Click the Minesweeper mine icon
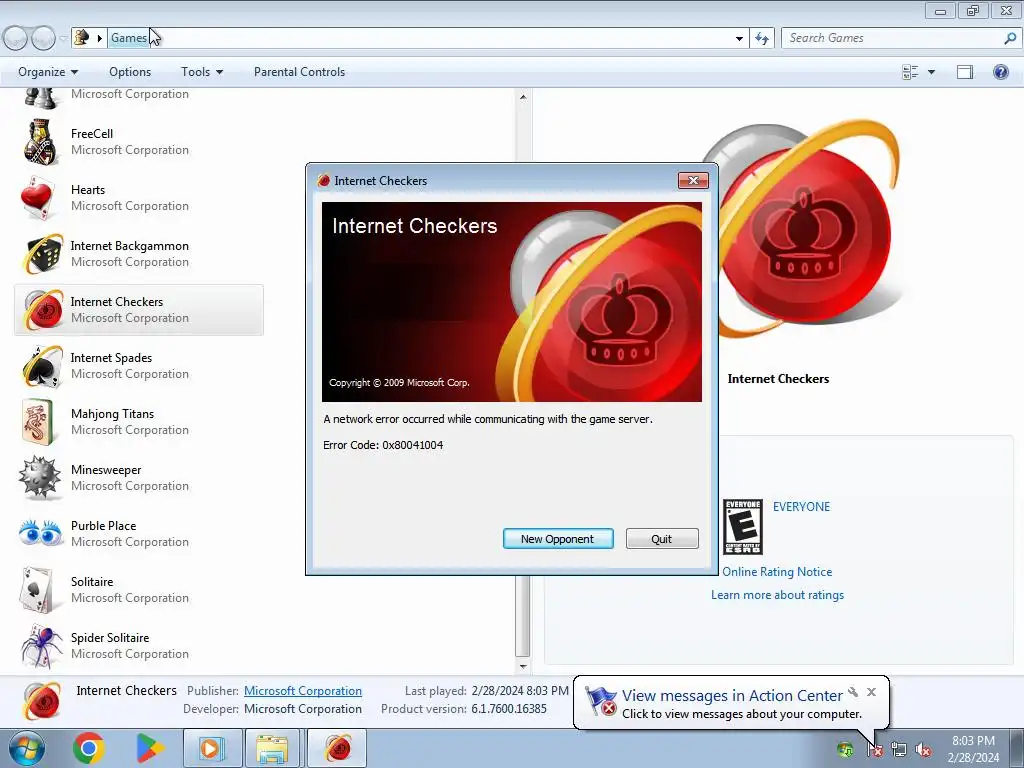The image size is (1024, 768). click(39, 478)
